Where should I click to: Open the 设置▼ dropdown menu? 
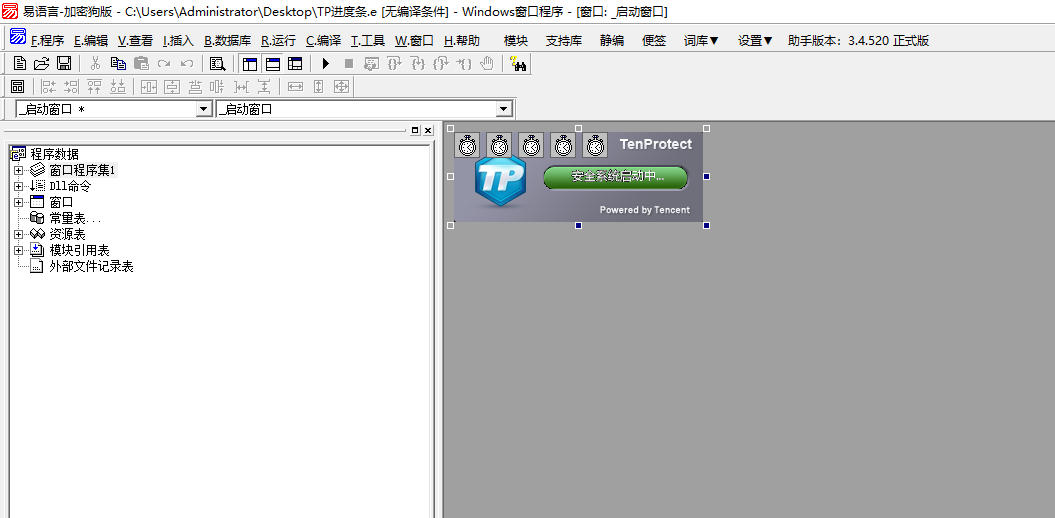tap(756, 40)
